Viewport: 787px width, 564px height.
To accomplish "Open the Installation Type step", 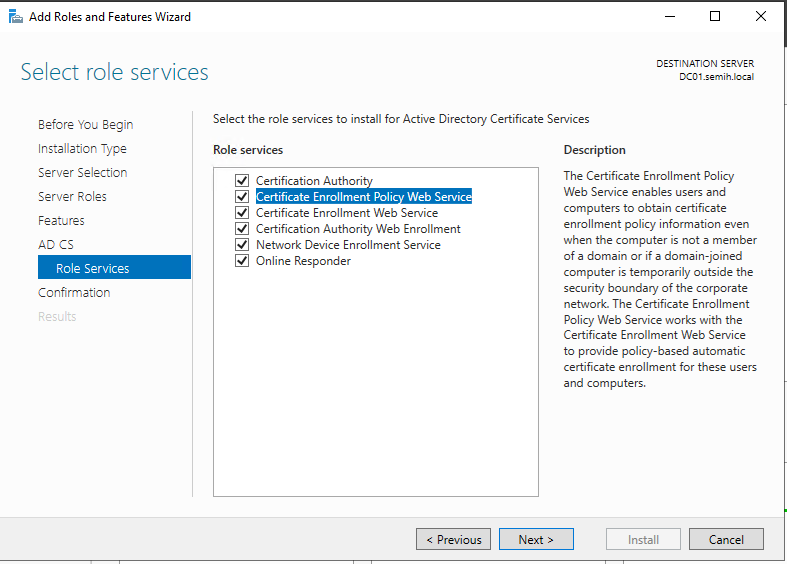I will point(82,149).
